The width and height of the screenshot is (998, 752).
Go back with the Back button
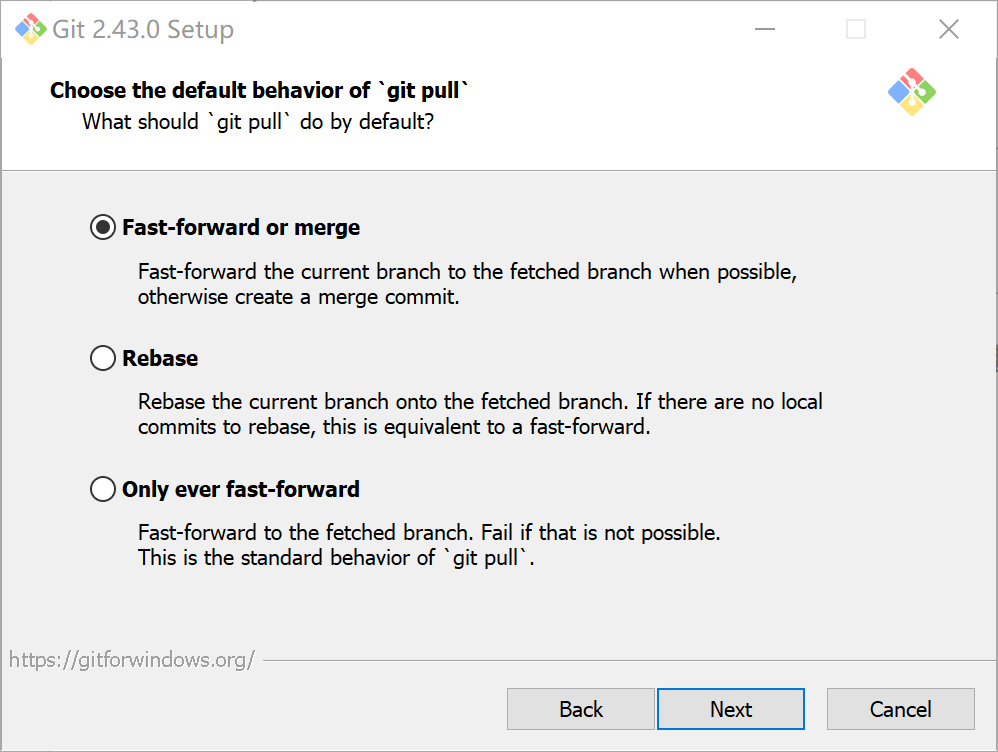(x=580, y=709)
